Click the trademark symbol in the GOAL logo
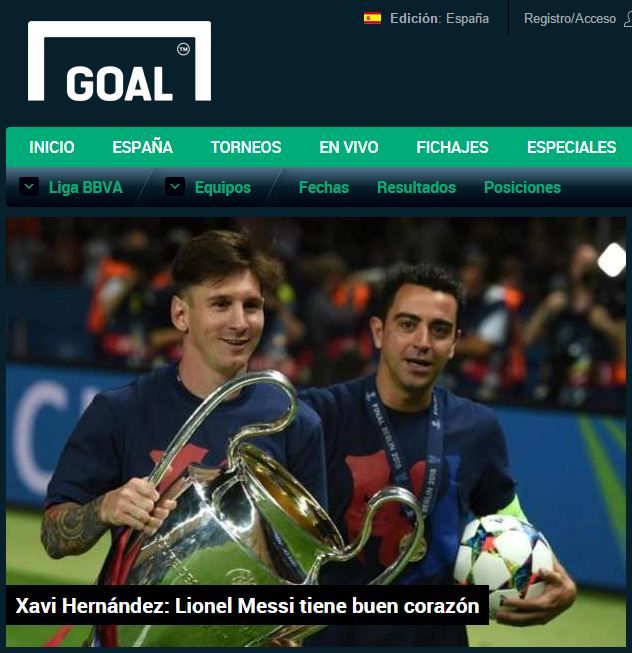The image size is (632, 653). click(x=184, y=49)
